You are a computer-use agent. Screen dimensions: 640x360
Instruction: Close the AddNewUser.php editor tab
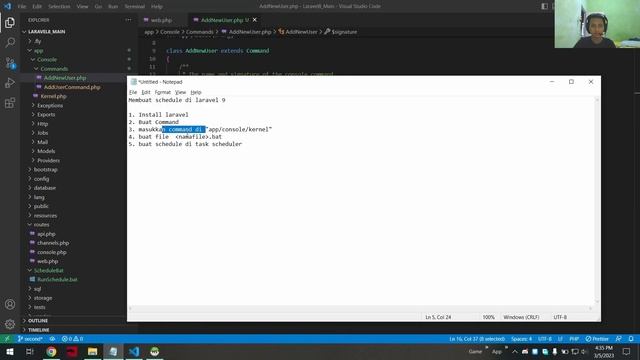255,20
